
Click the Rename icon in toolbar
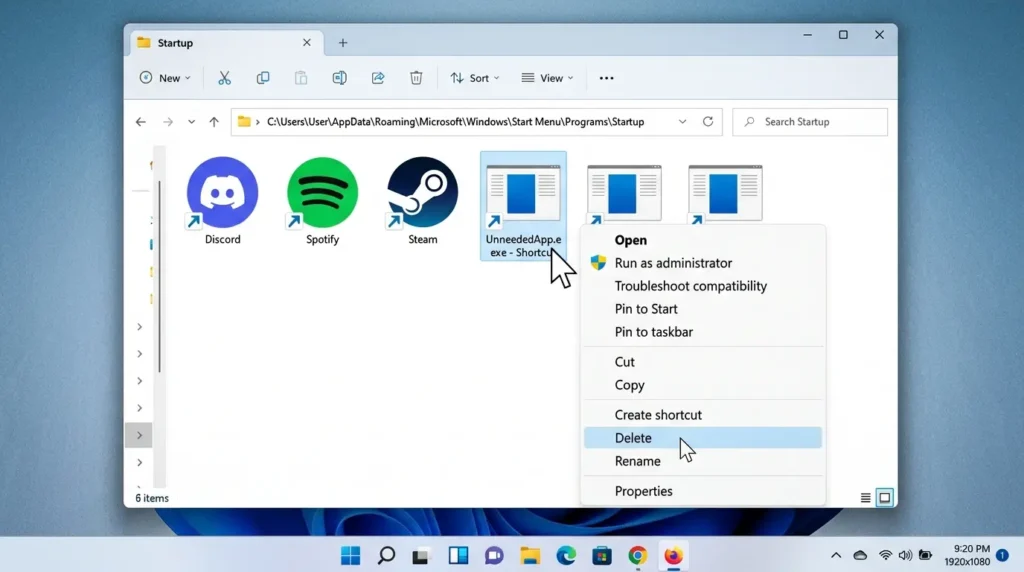(x=340, y=78)
